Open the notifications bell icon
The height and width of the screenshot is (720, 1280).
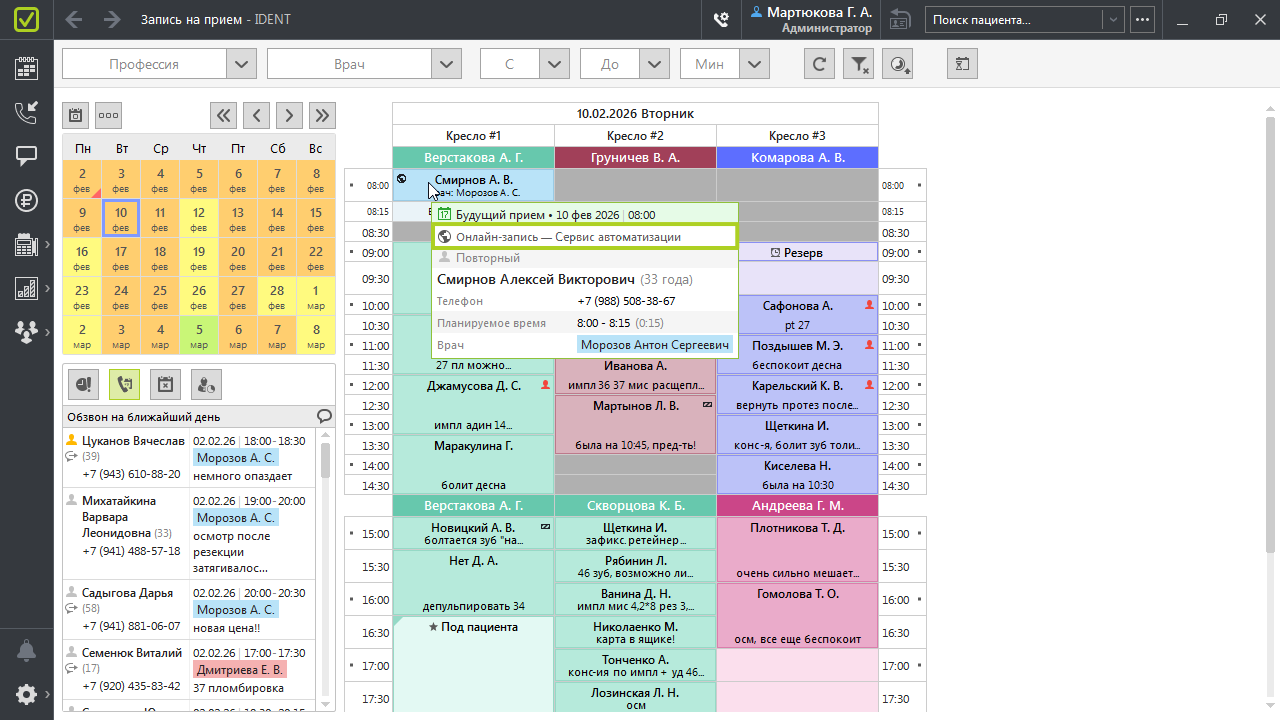point(26,651)
